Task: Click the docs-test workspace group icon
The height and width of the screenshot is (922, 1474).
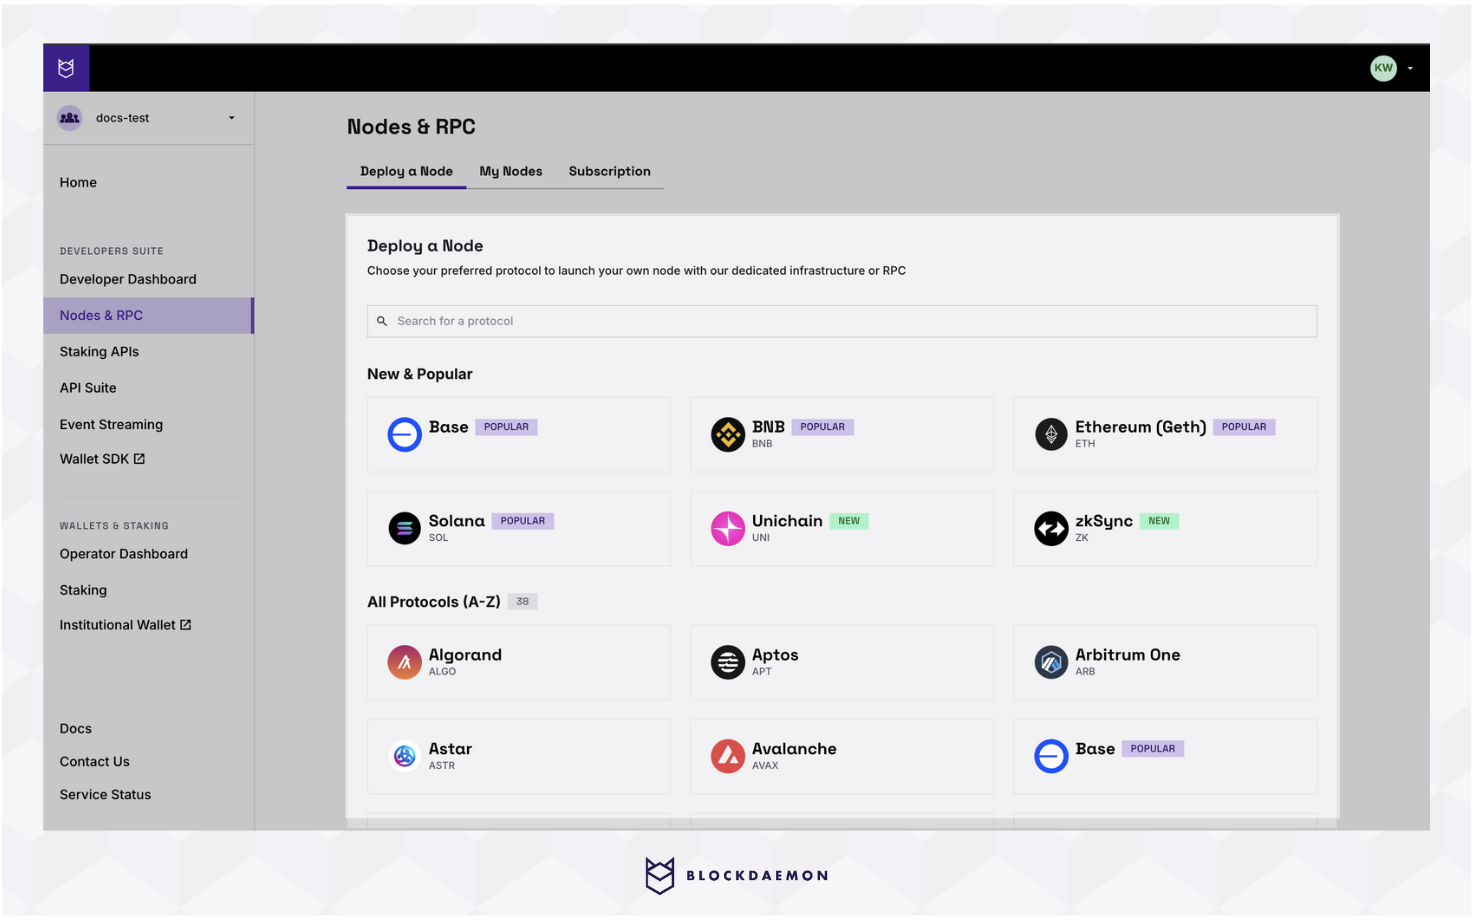Action: point(70,118)
